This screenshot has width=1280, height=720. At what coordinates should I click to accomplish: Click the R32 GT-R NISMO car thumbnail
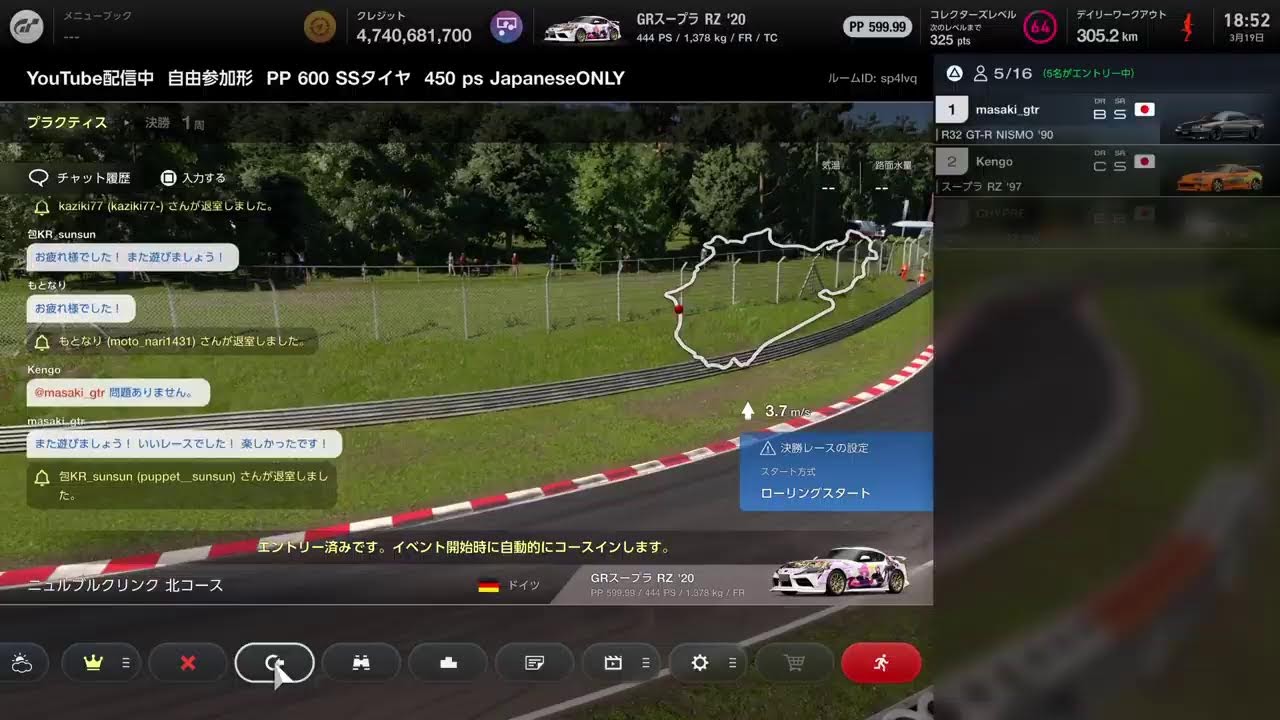pos(1219,123)
